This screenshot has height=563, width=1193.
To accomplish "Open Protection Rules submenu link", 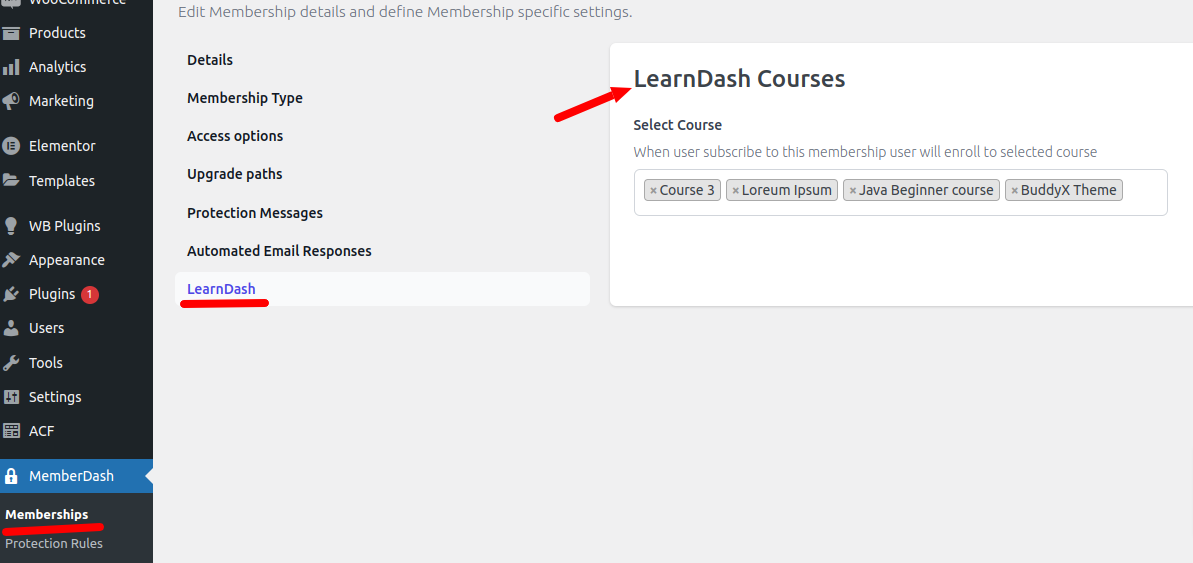I will pyautogui.click(x=54, y=544).
